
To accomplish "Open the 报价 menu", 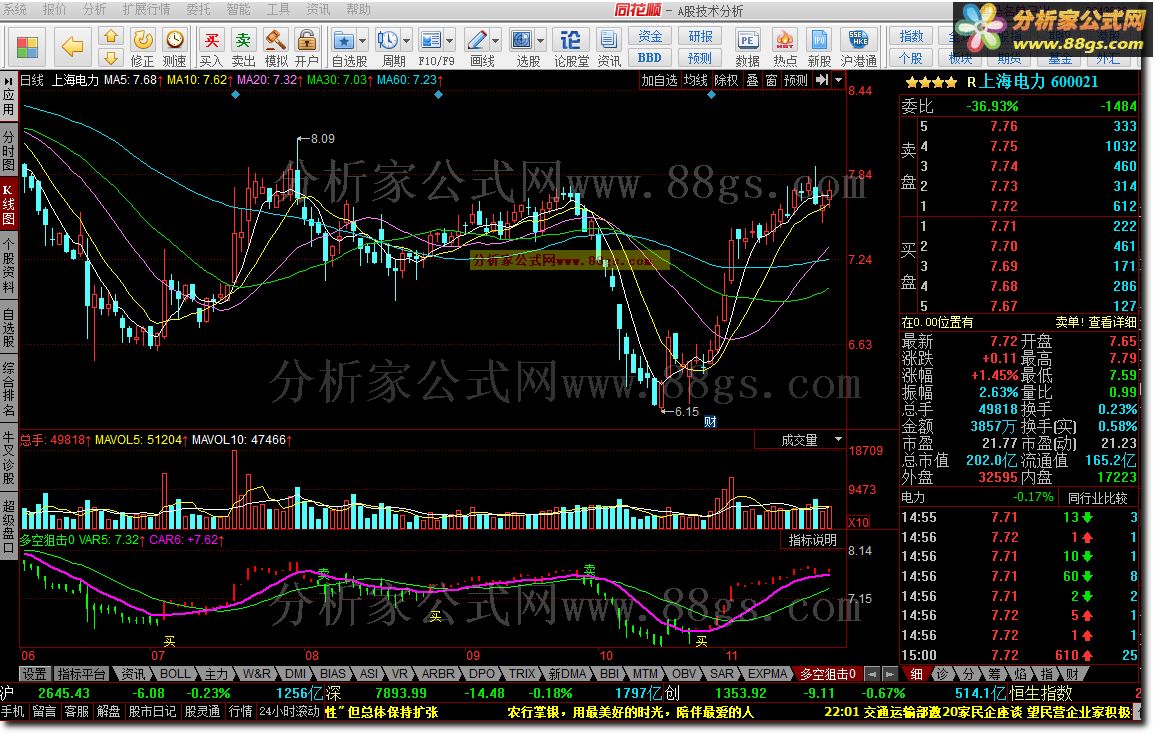I will pos(55,9).
